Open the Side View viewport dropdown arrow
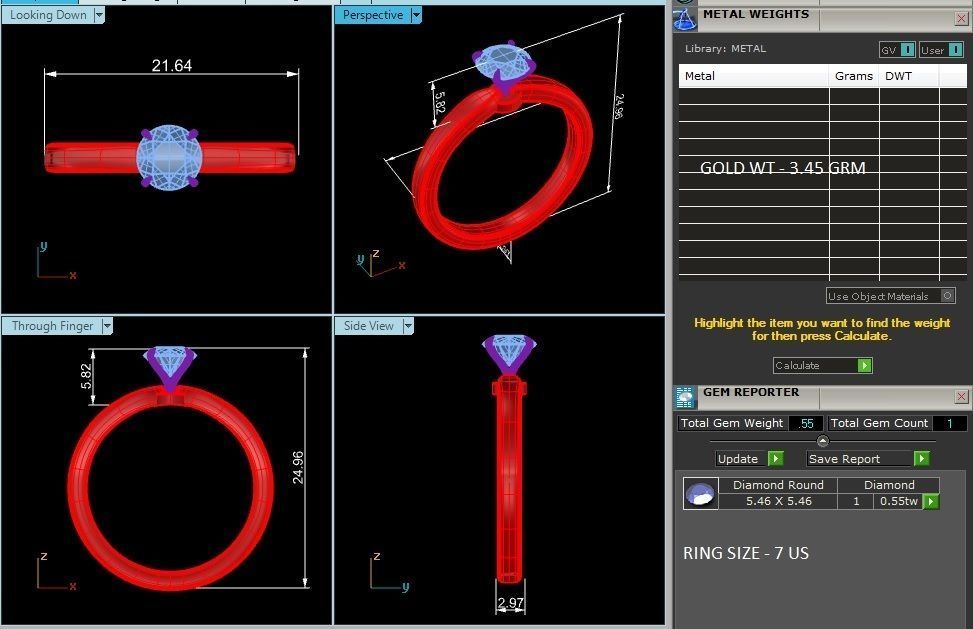 coord(408,326)
